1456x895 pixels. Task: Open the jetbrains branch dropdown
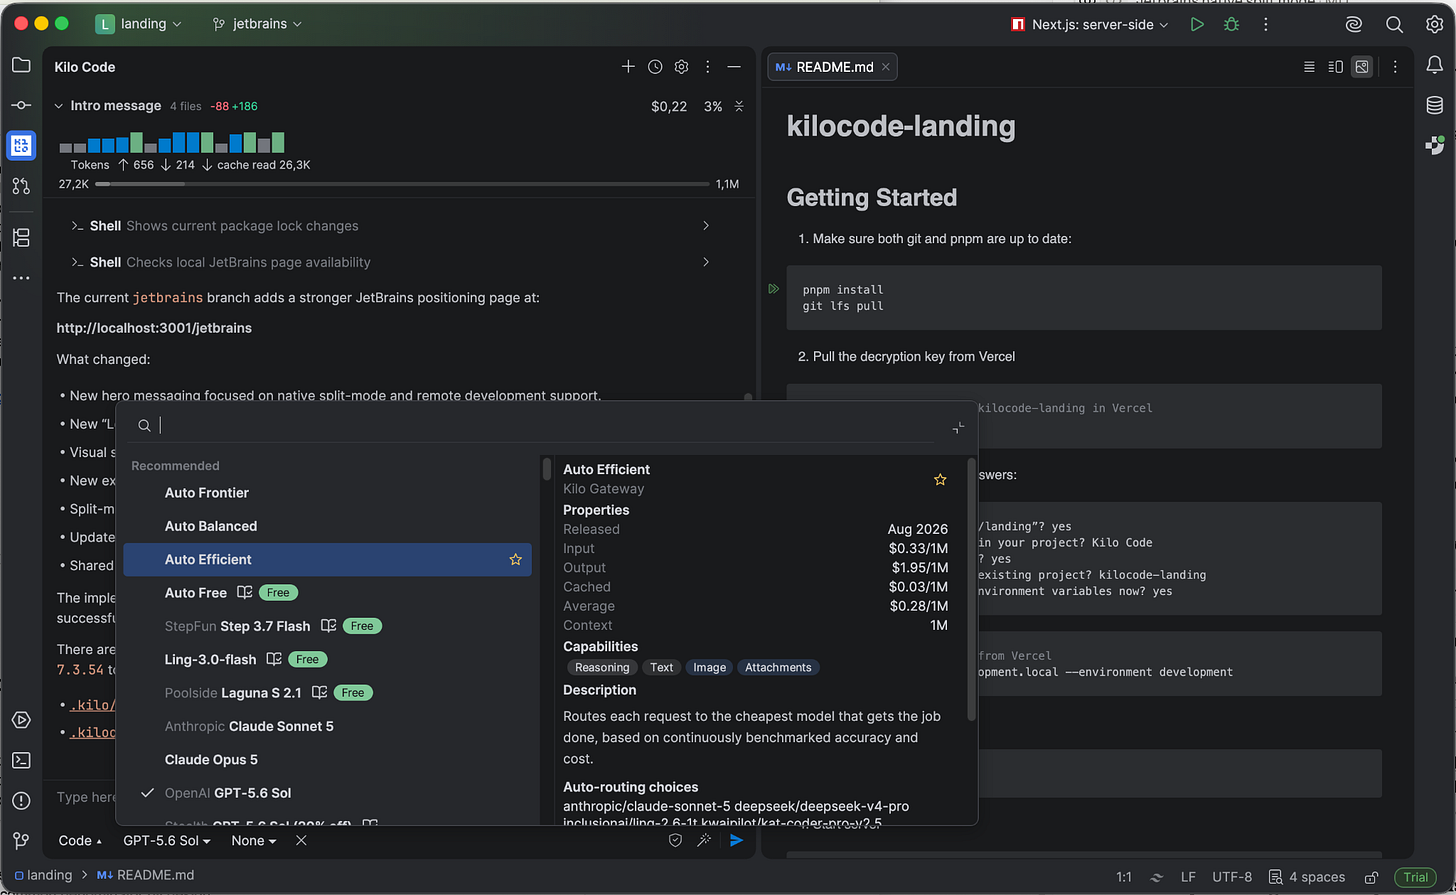tap(257, 24)
